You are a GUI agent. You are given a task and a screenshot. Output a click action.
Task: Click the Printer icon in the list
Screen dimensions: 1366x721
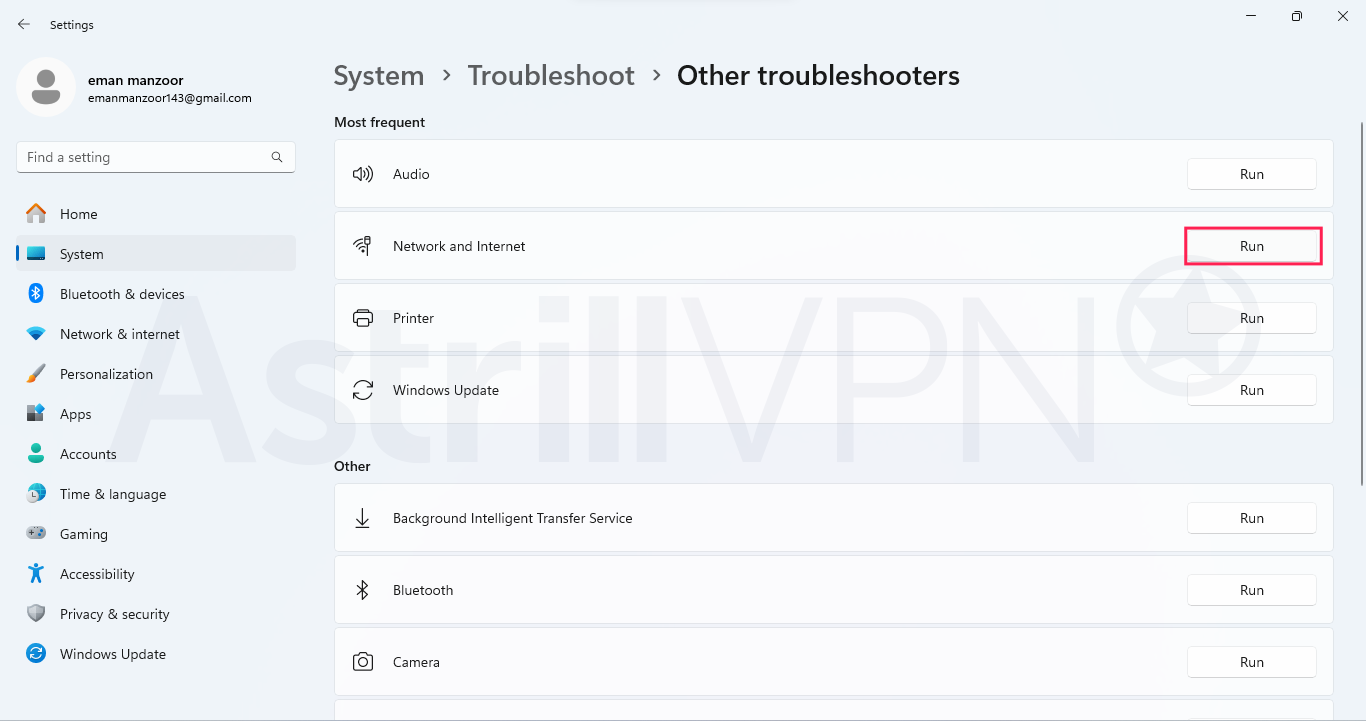click(363, 318)
